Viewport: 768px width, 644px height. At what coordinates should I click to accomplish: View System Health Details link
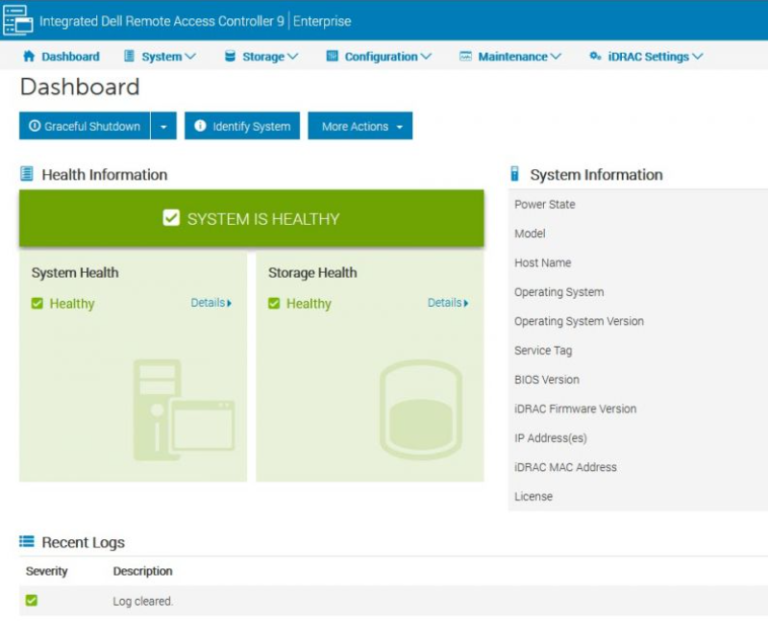pyautogui.click(x=211, y=303)
